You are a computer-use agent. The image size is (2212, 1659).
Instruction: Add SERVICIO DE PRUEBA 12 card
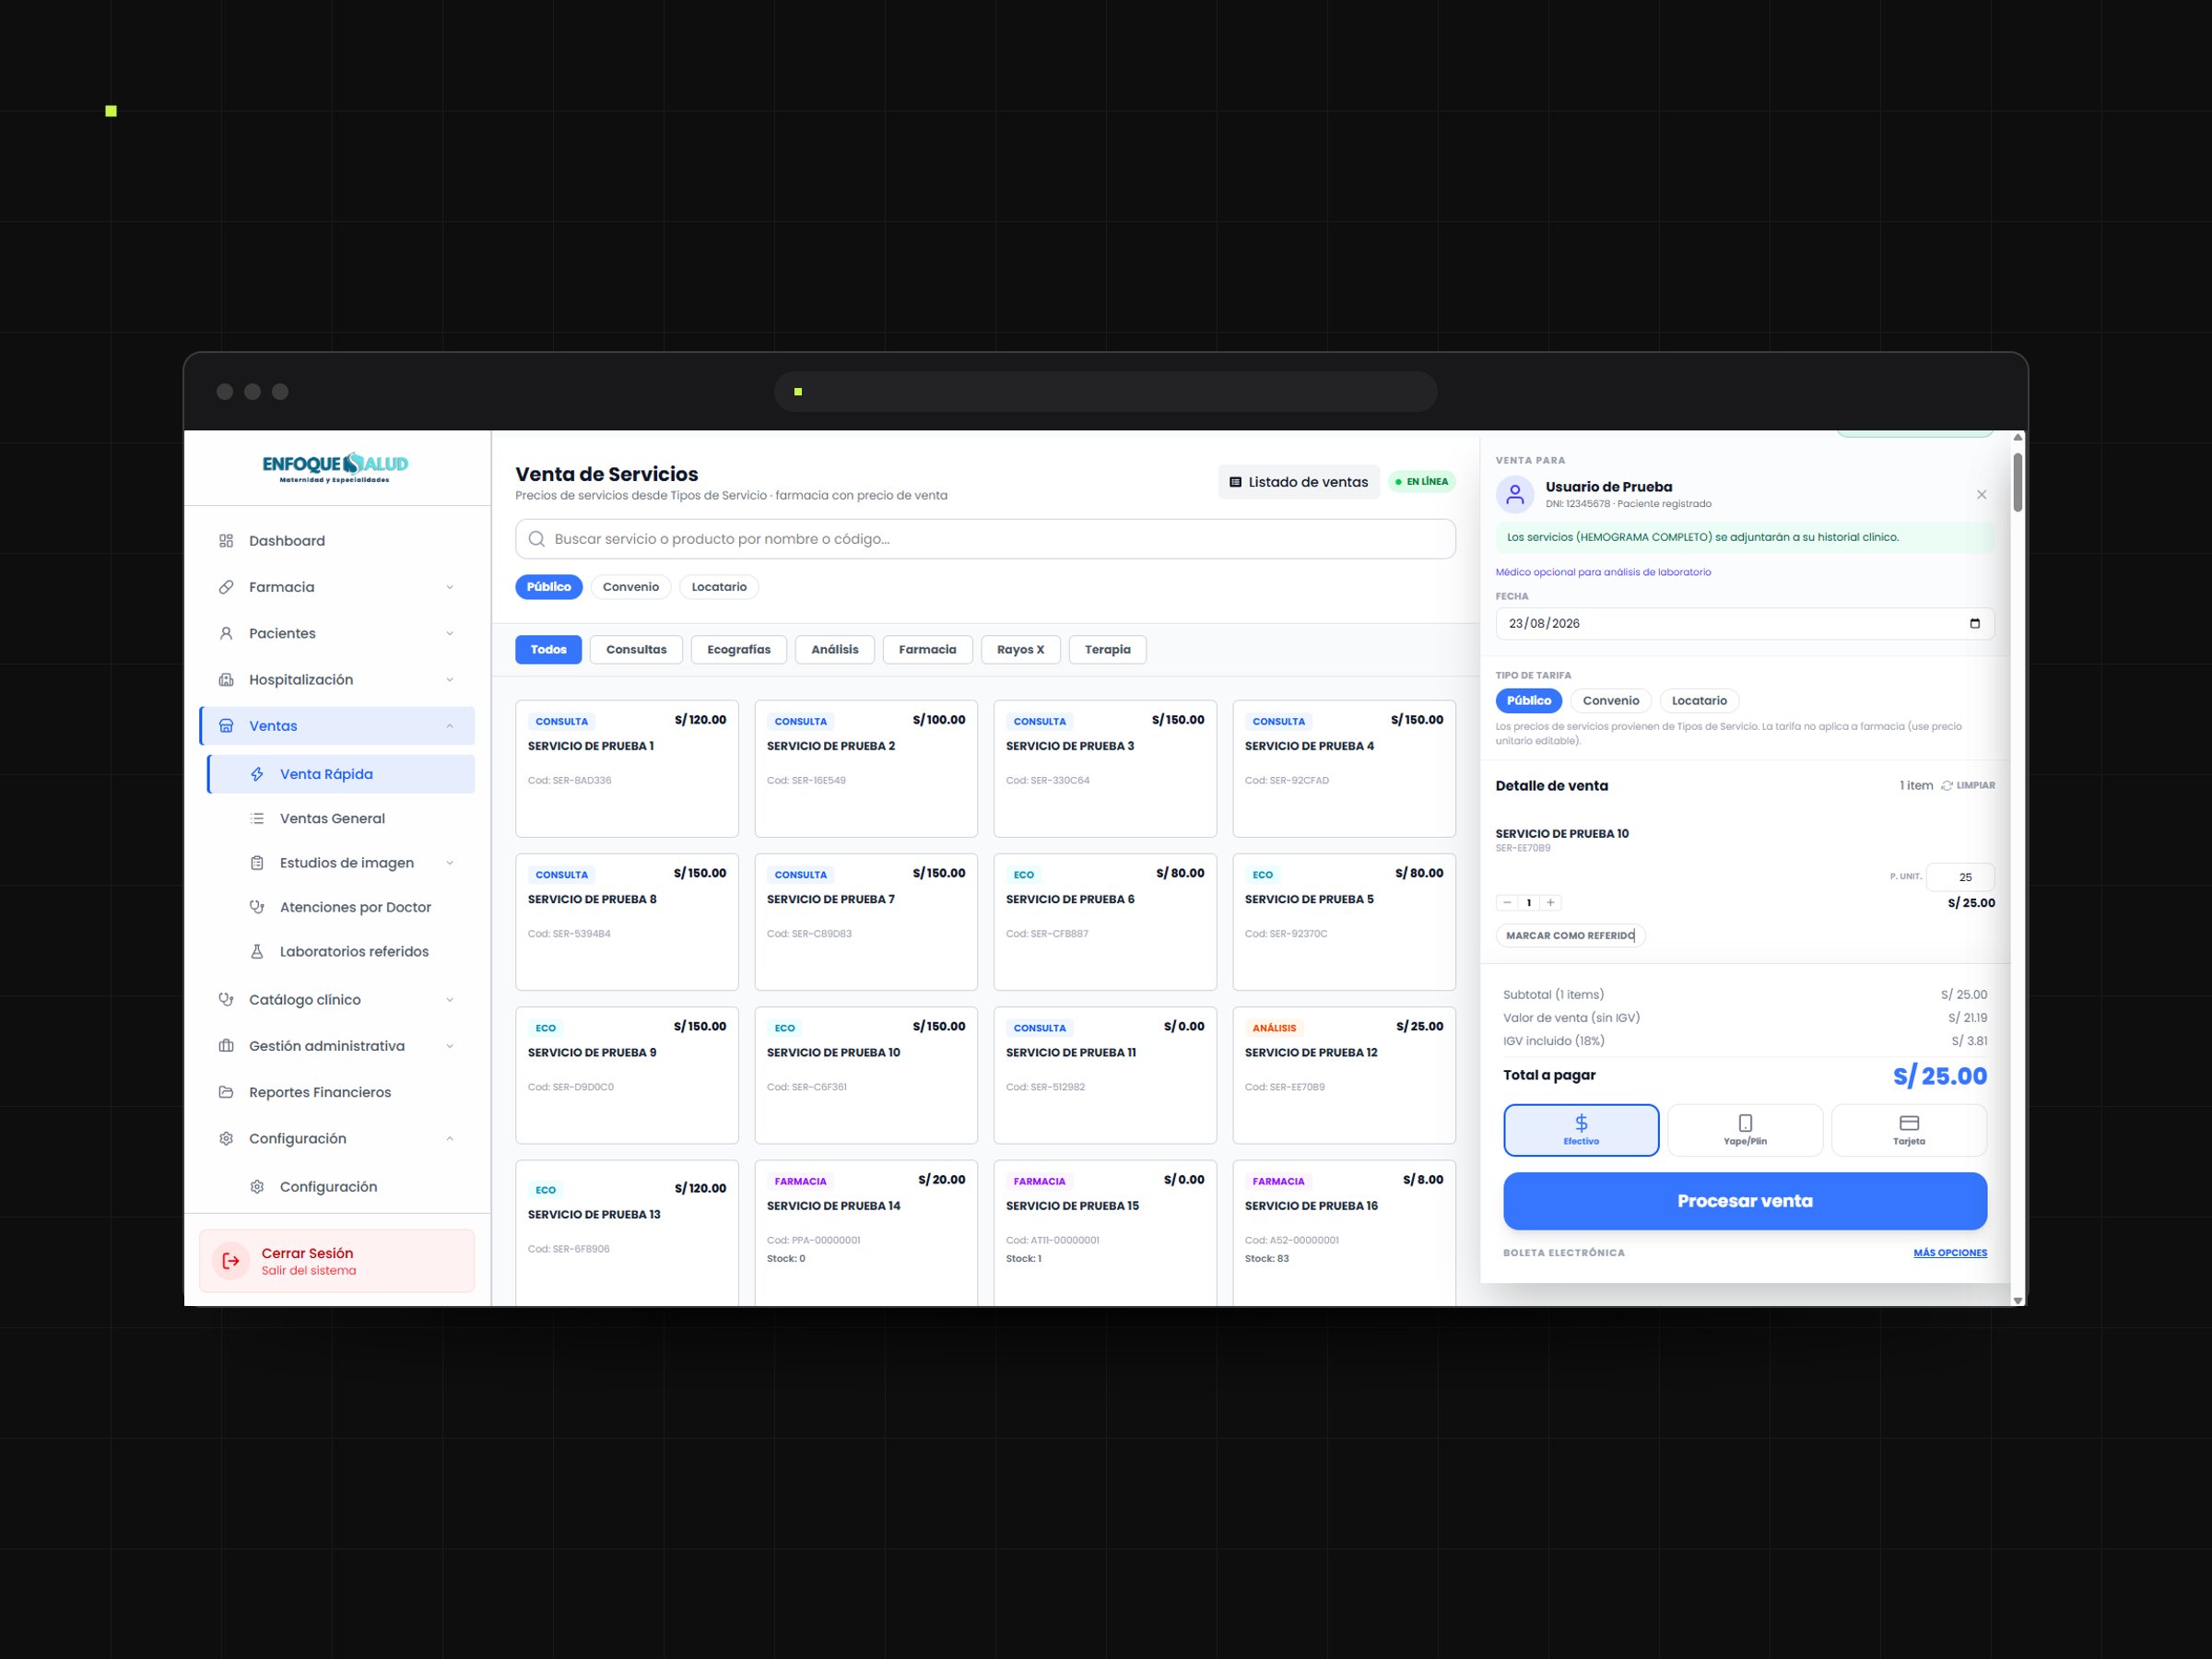pyautogui.click(x=1343, y=1075)
